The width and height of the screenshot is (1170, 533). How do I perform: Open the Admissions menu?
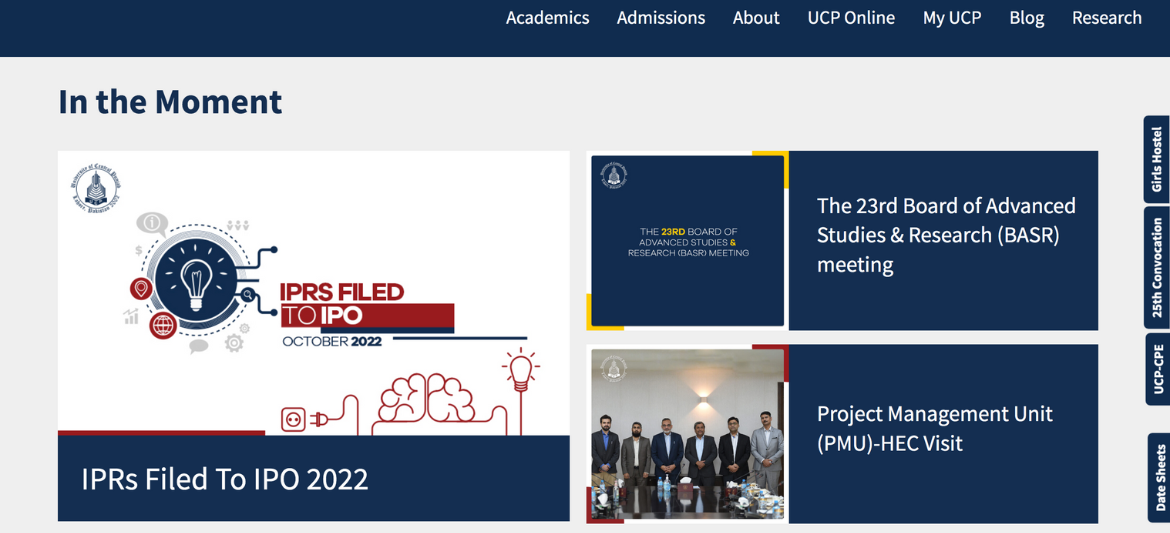tap(660, 18)
